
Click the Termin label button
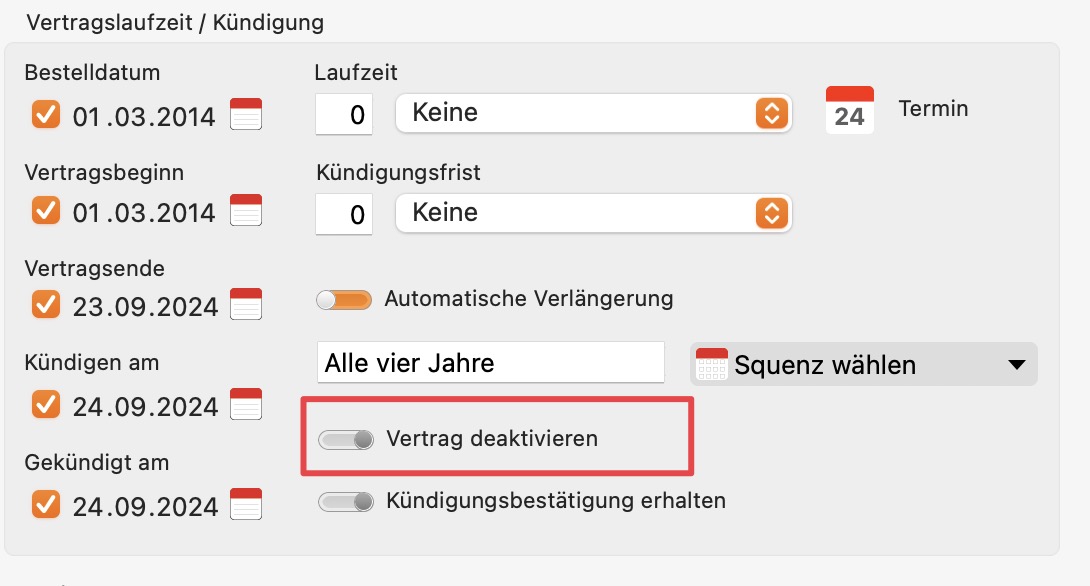coord(933,108)
